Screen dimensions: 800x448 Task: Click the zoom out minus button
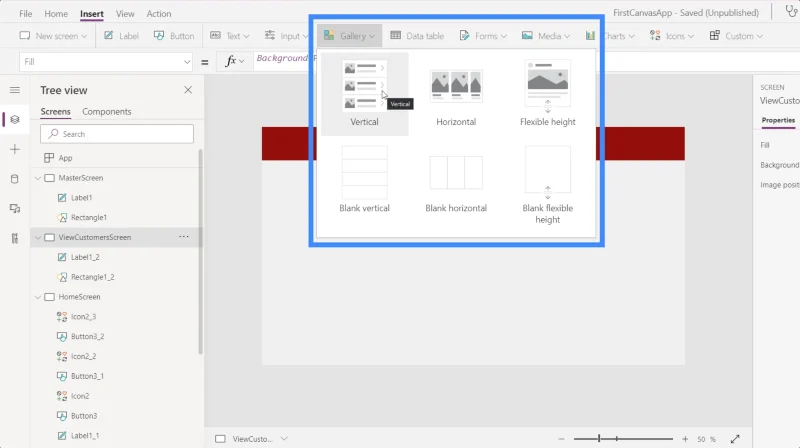point(561,439)
